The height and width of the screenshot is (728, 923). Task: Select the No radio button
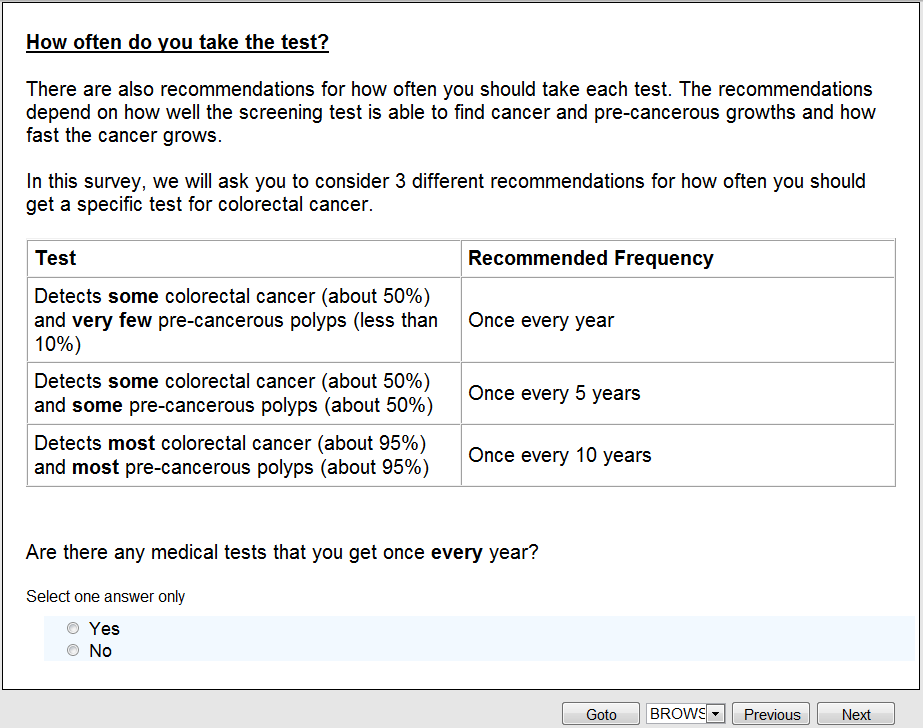pyautogui.click(x=72, y=651)
